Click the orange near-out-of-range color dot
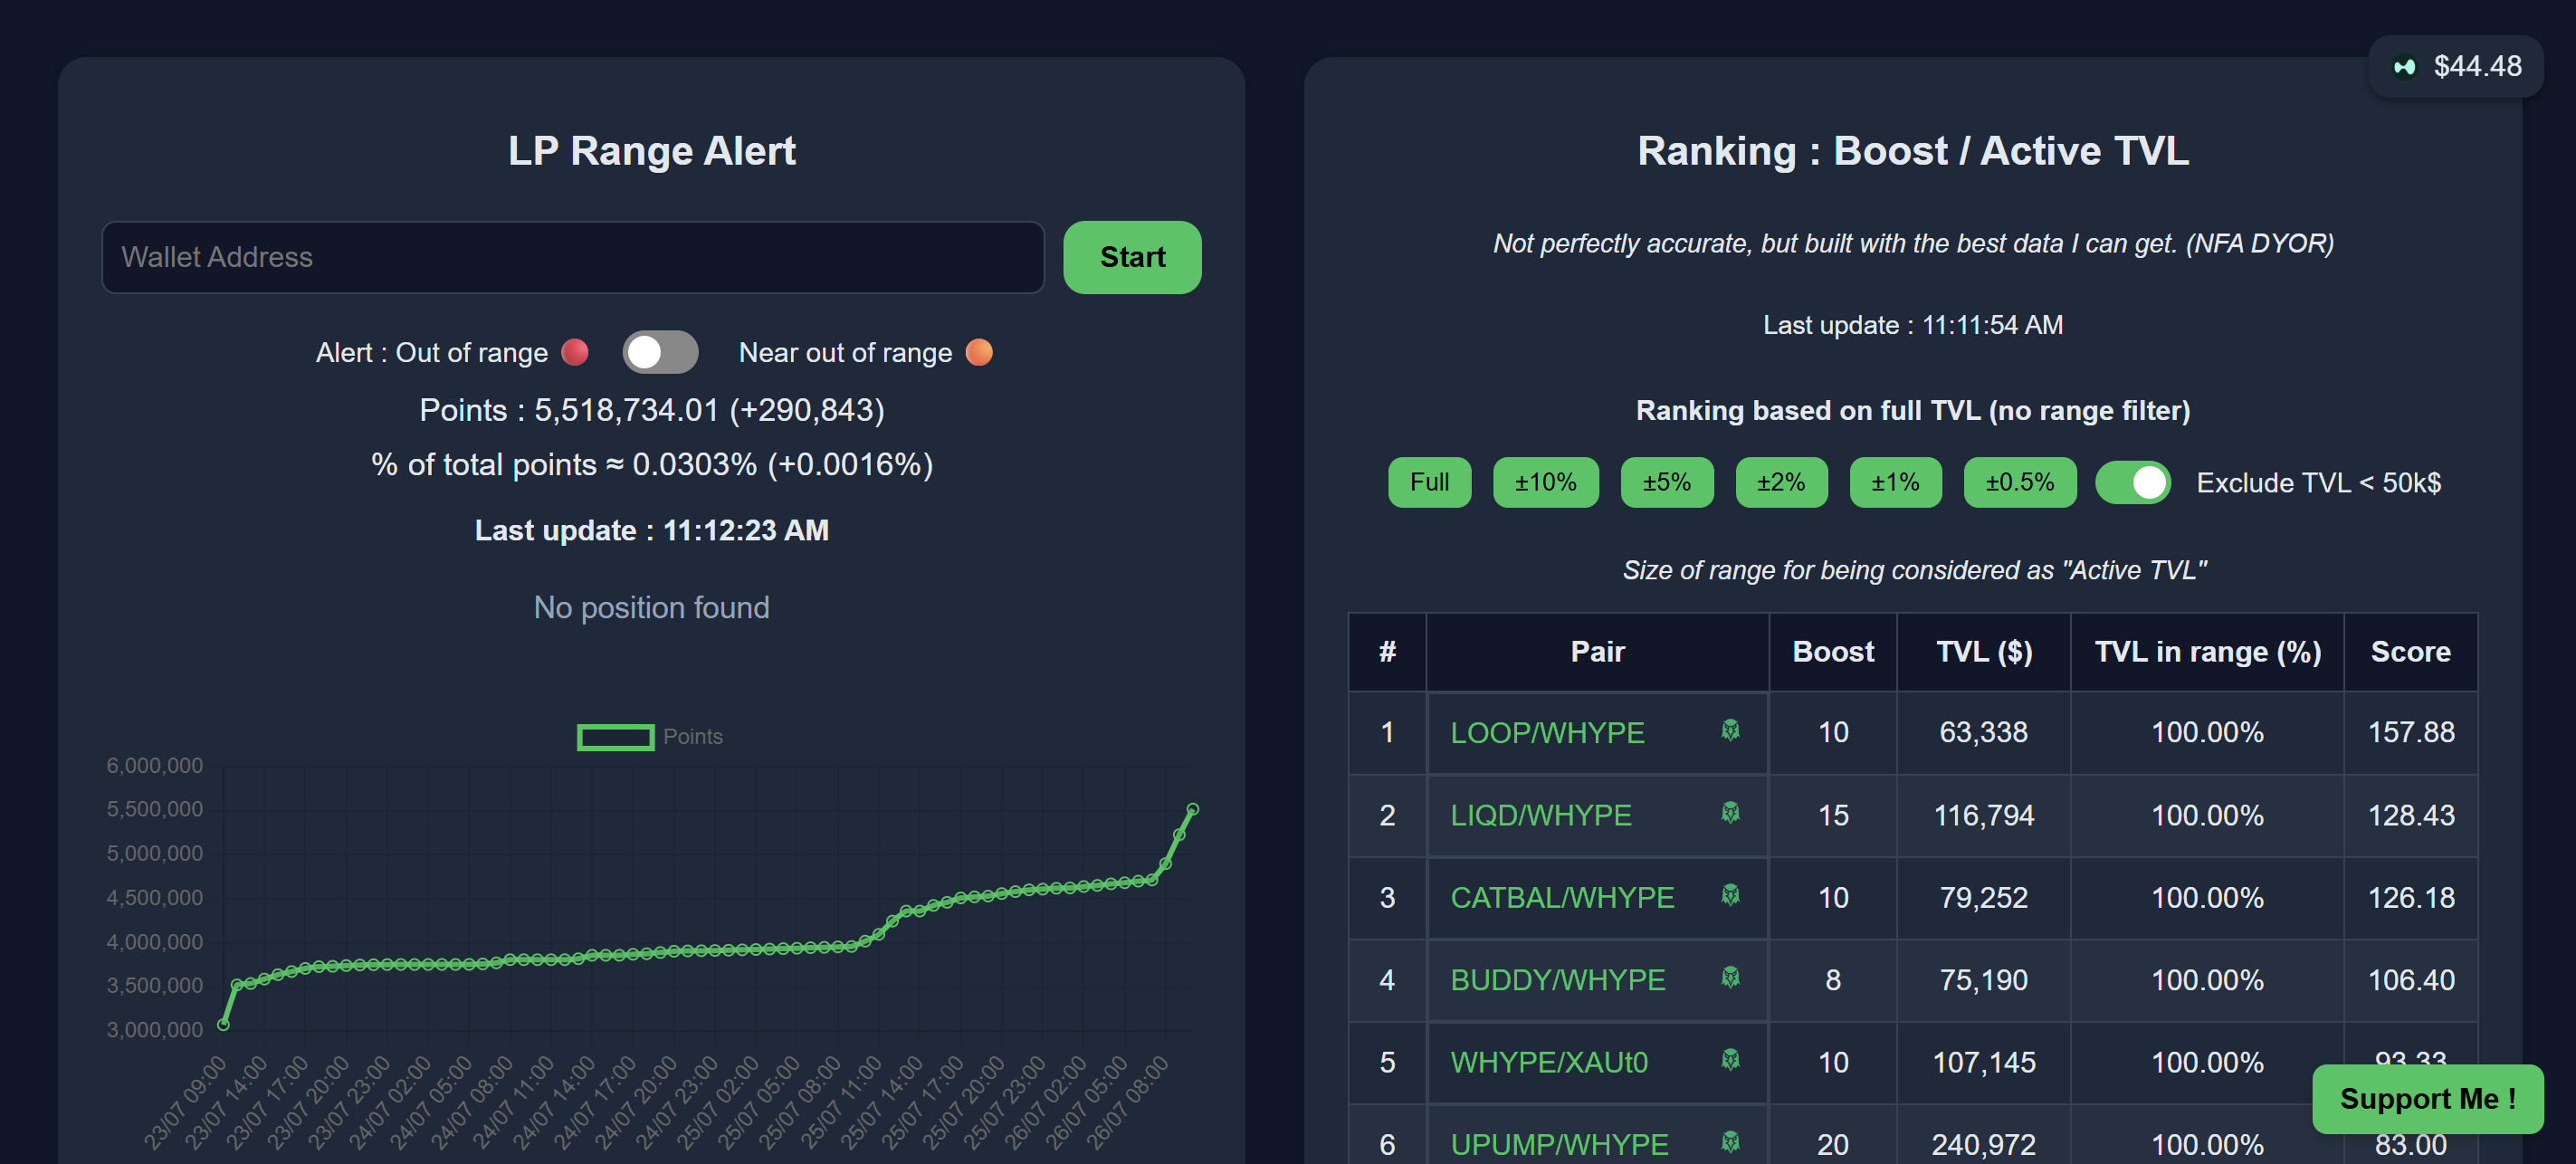The image size is (2576, 1164). 979,352
